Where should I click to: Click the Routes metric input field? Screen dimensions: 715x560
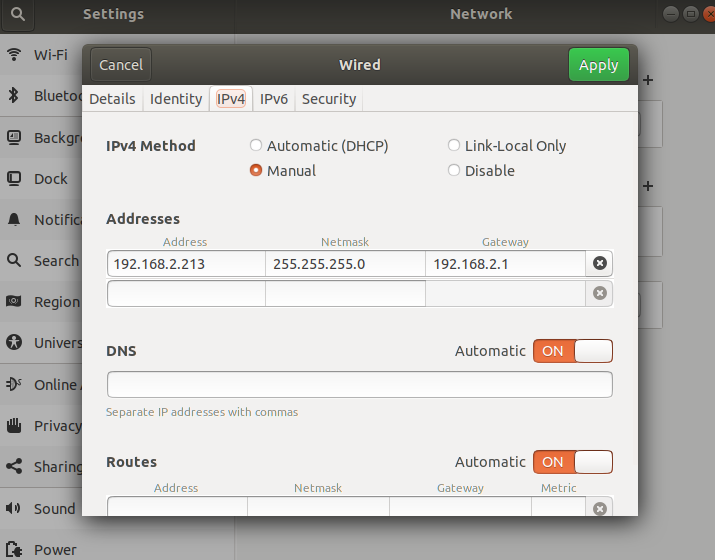click(559, 507)
